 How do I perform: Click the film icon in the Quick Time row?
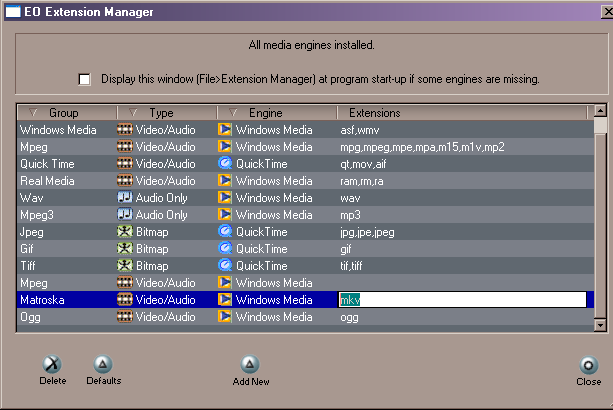[125, 163]
